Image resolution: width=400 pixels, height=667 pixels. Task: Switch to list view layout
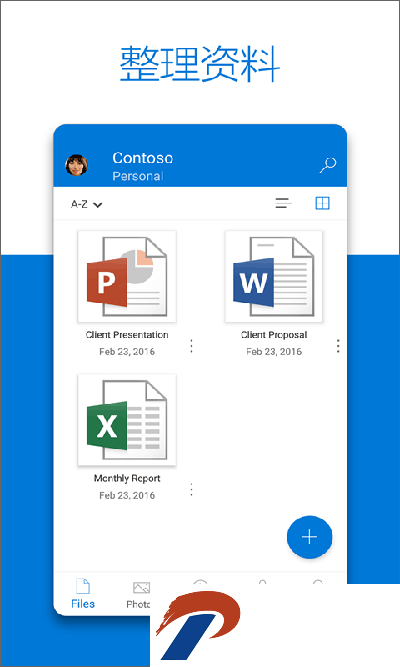pos(283,203)
